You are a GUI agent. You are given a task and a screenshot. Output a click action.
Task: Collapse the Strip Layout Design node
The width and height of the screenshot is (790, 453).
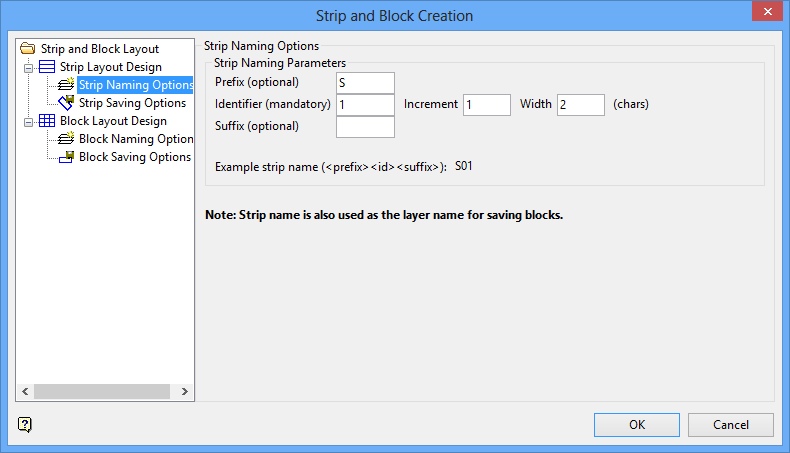(x=30, y=67)
